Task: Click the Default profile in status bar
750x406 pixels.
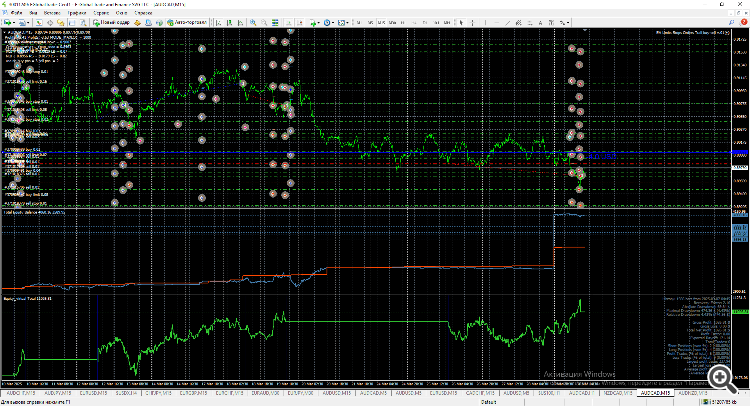Action: pyautogui.click(x=488, y=402)
